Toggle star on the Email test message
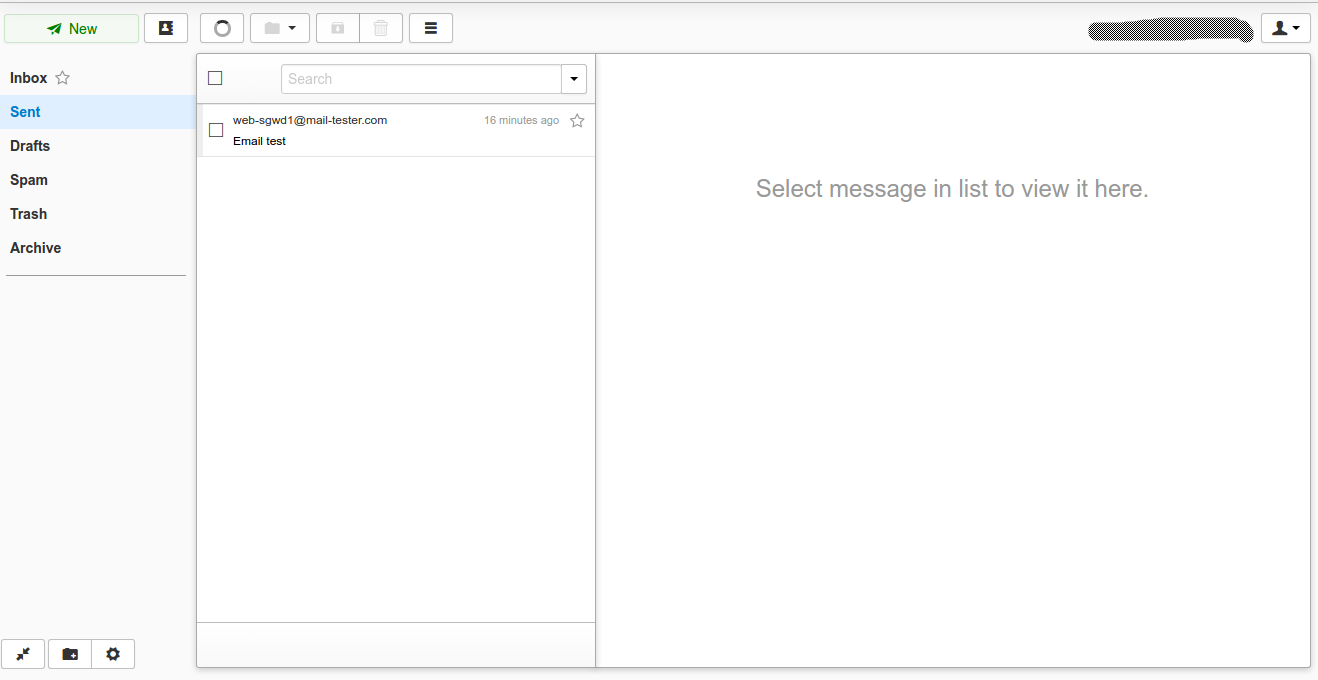The width and height of the screenshot is (1318, 680). (x=577, y=121)
